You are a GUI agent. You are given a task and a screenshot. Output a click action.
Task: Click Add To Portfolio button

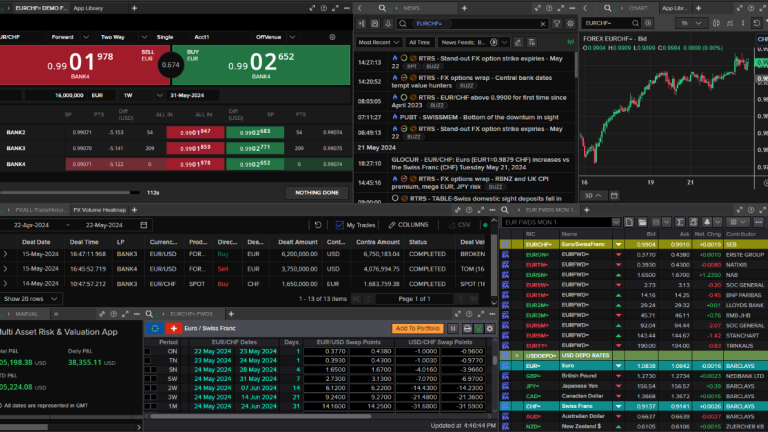click(418, 329)
